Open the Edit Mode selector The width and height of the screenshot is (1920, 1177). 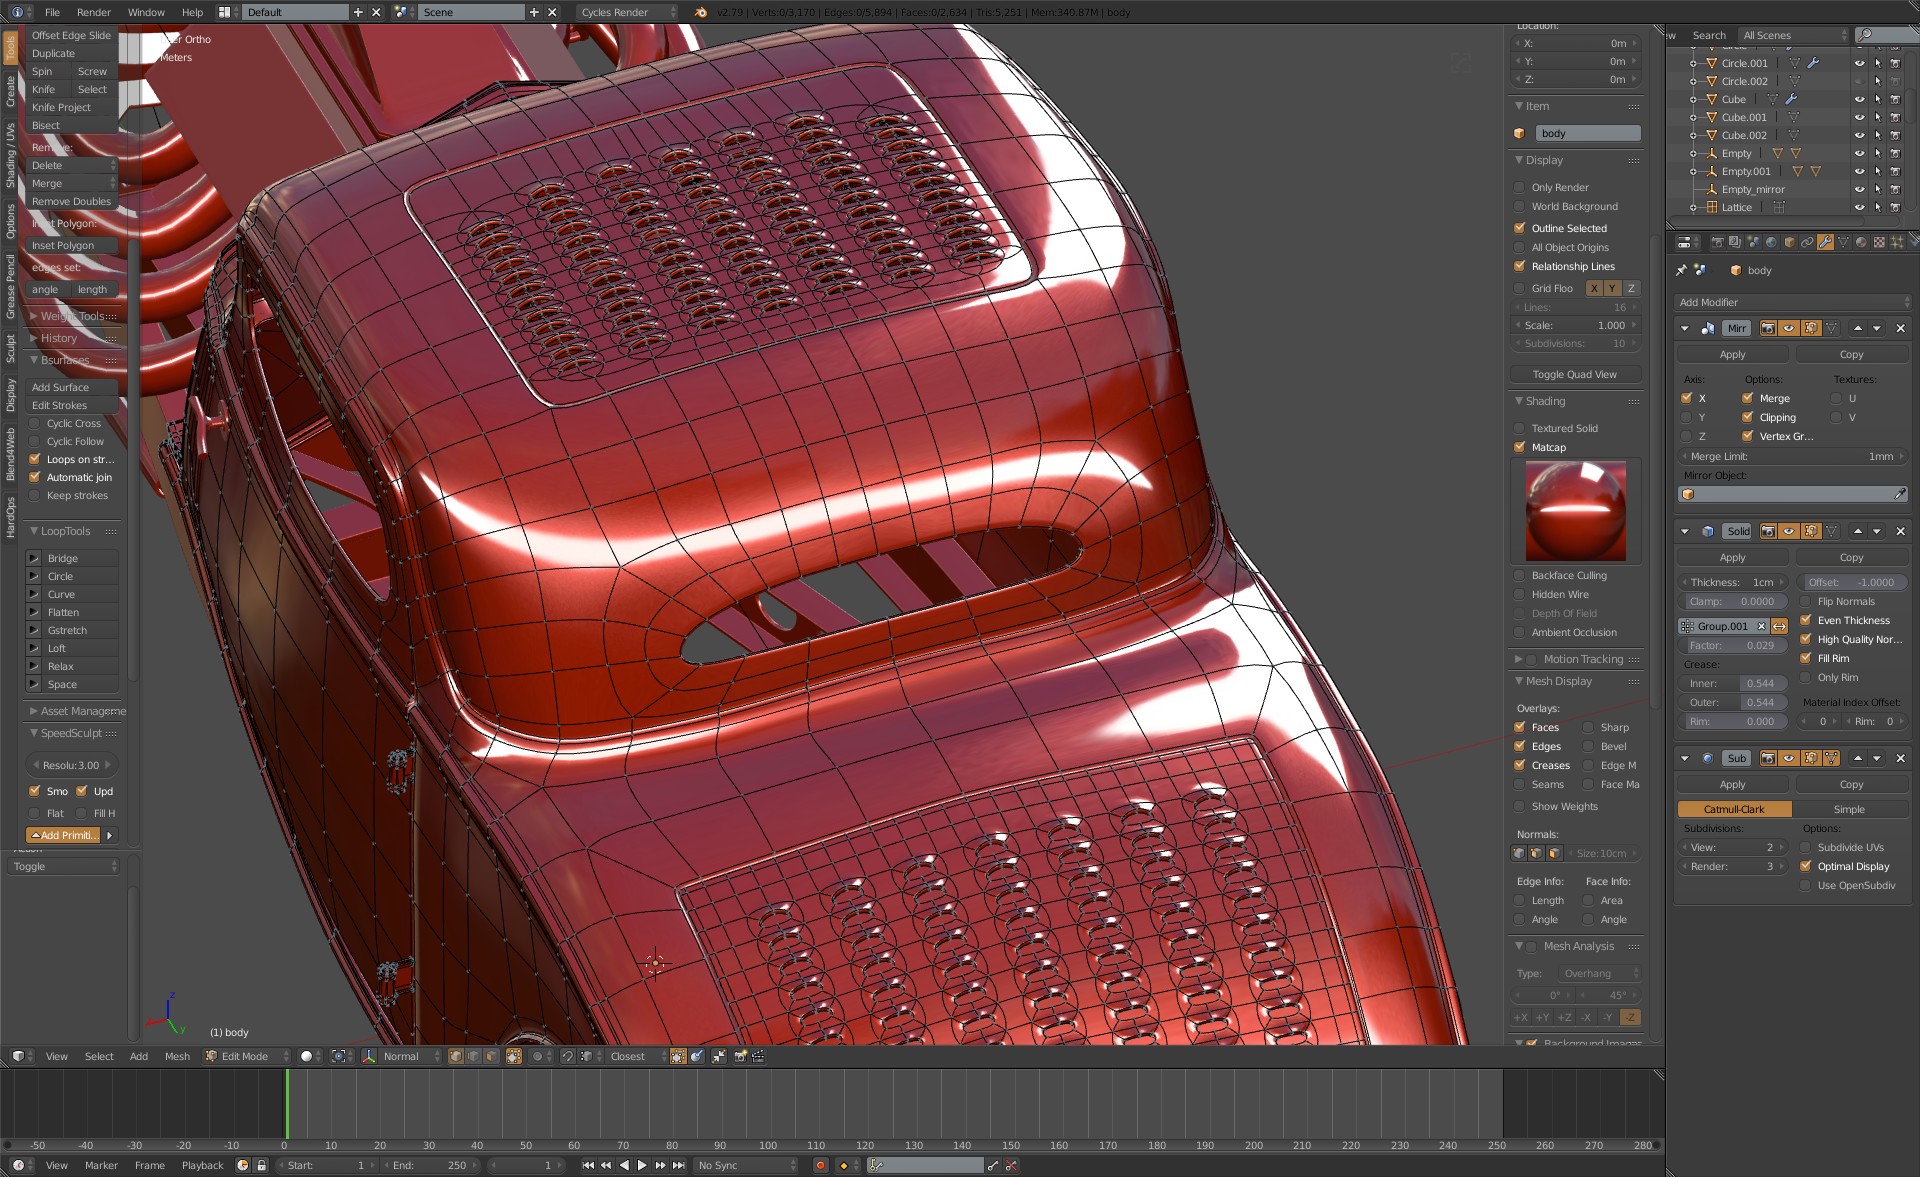(246, 1056)
